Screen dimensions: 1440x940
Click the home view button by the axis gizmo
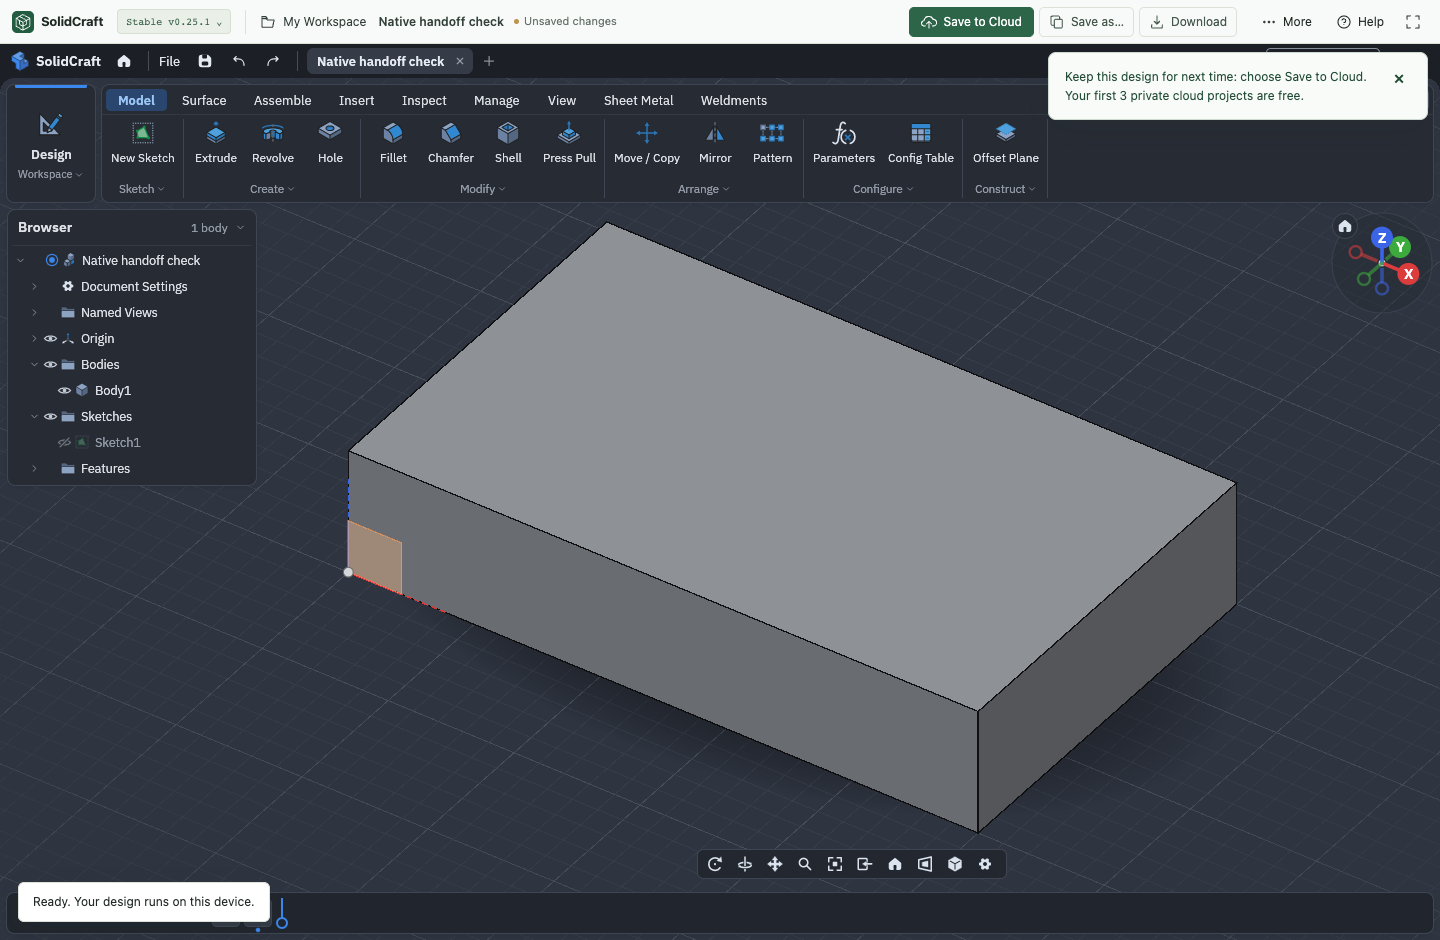tap(1345, 226)
